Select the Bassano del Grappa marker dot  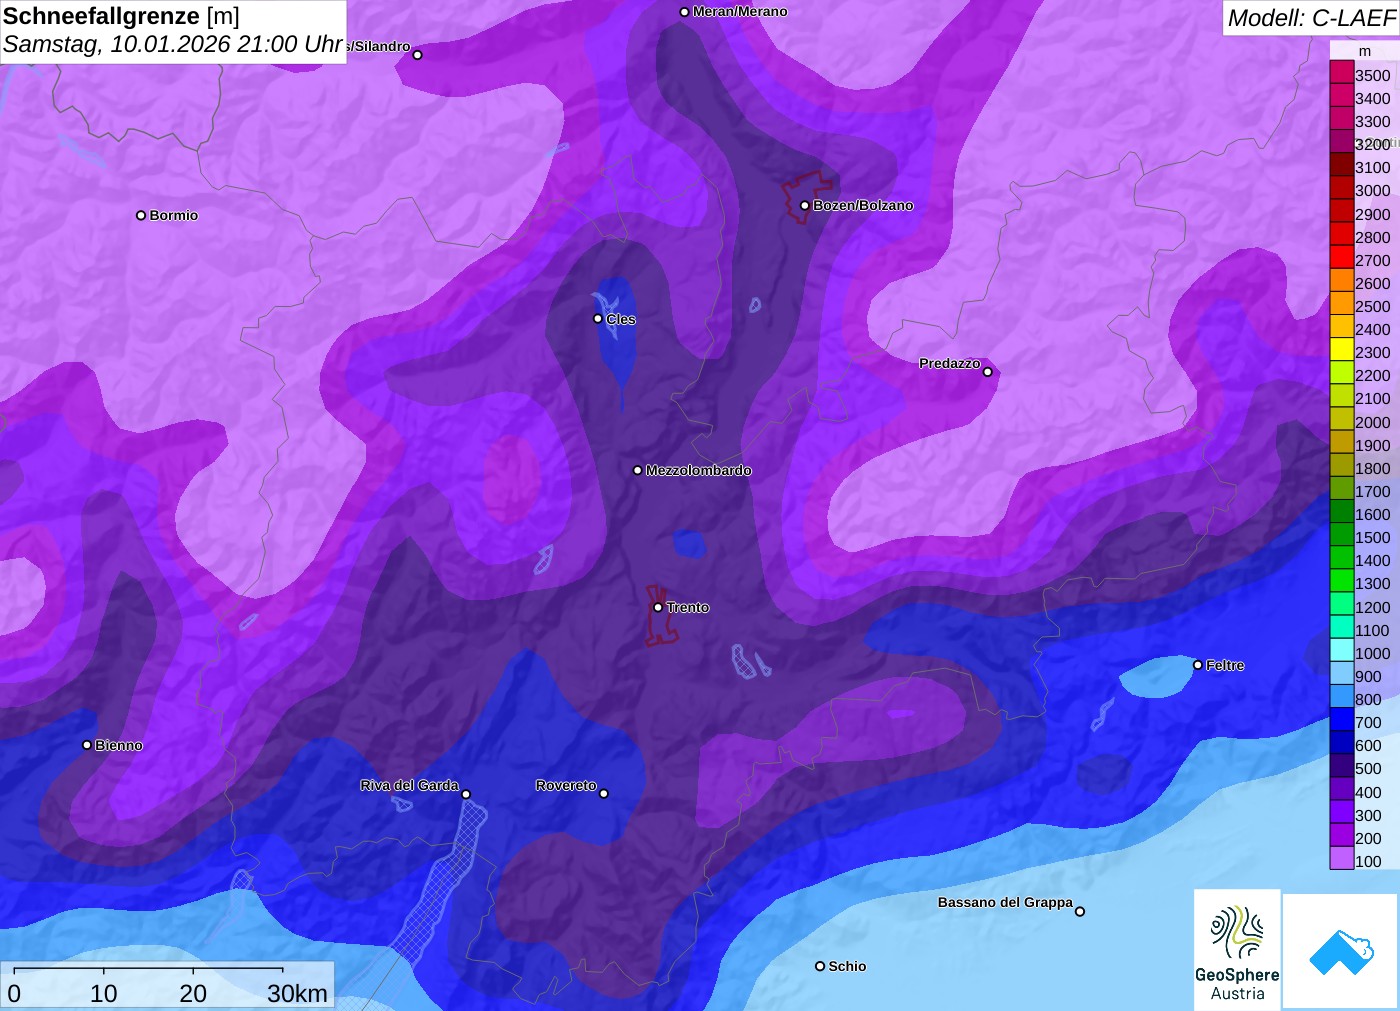pyautogui.click(x=1080, y=911)
